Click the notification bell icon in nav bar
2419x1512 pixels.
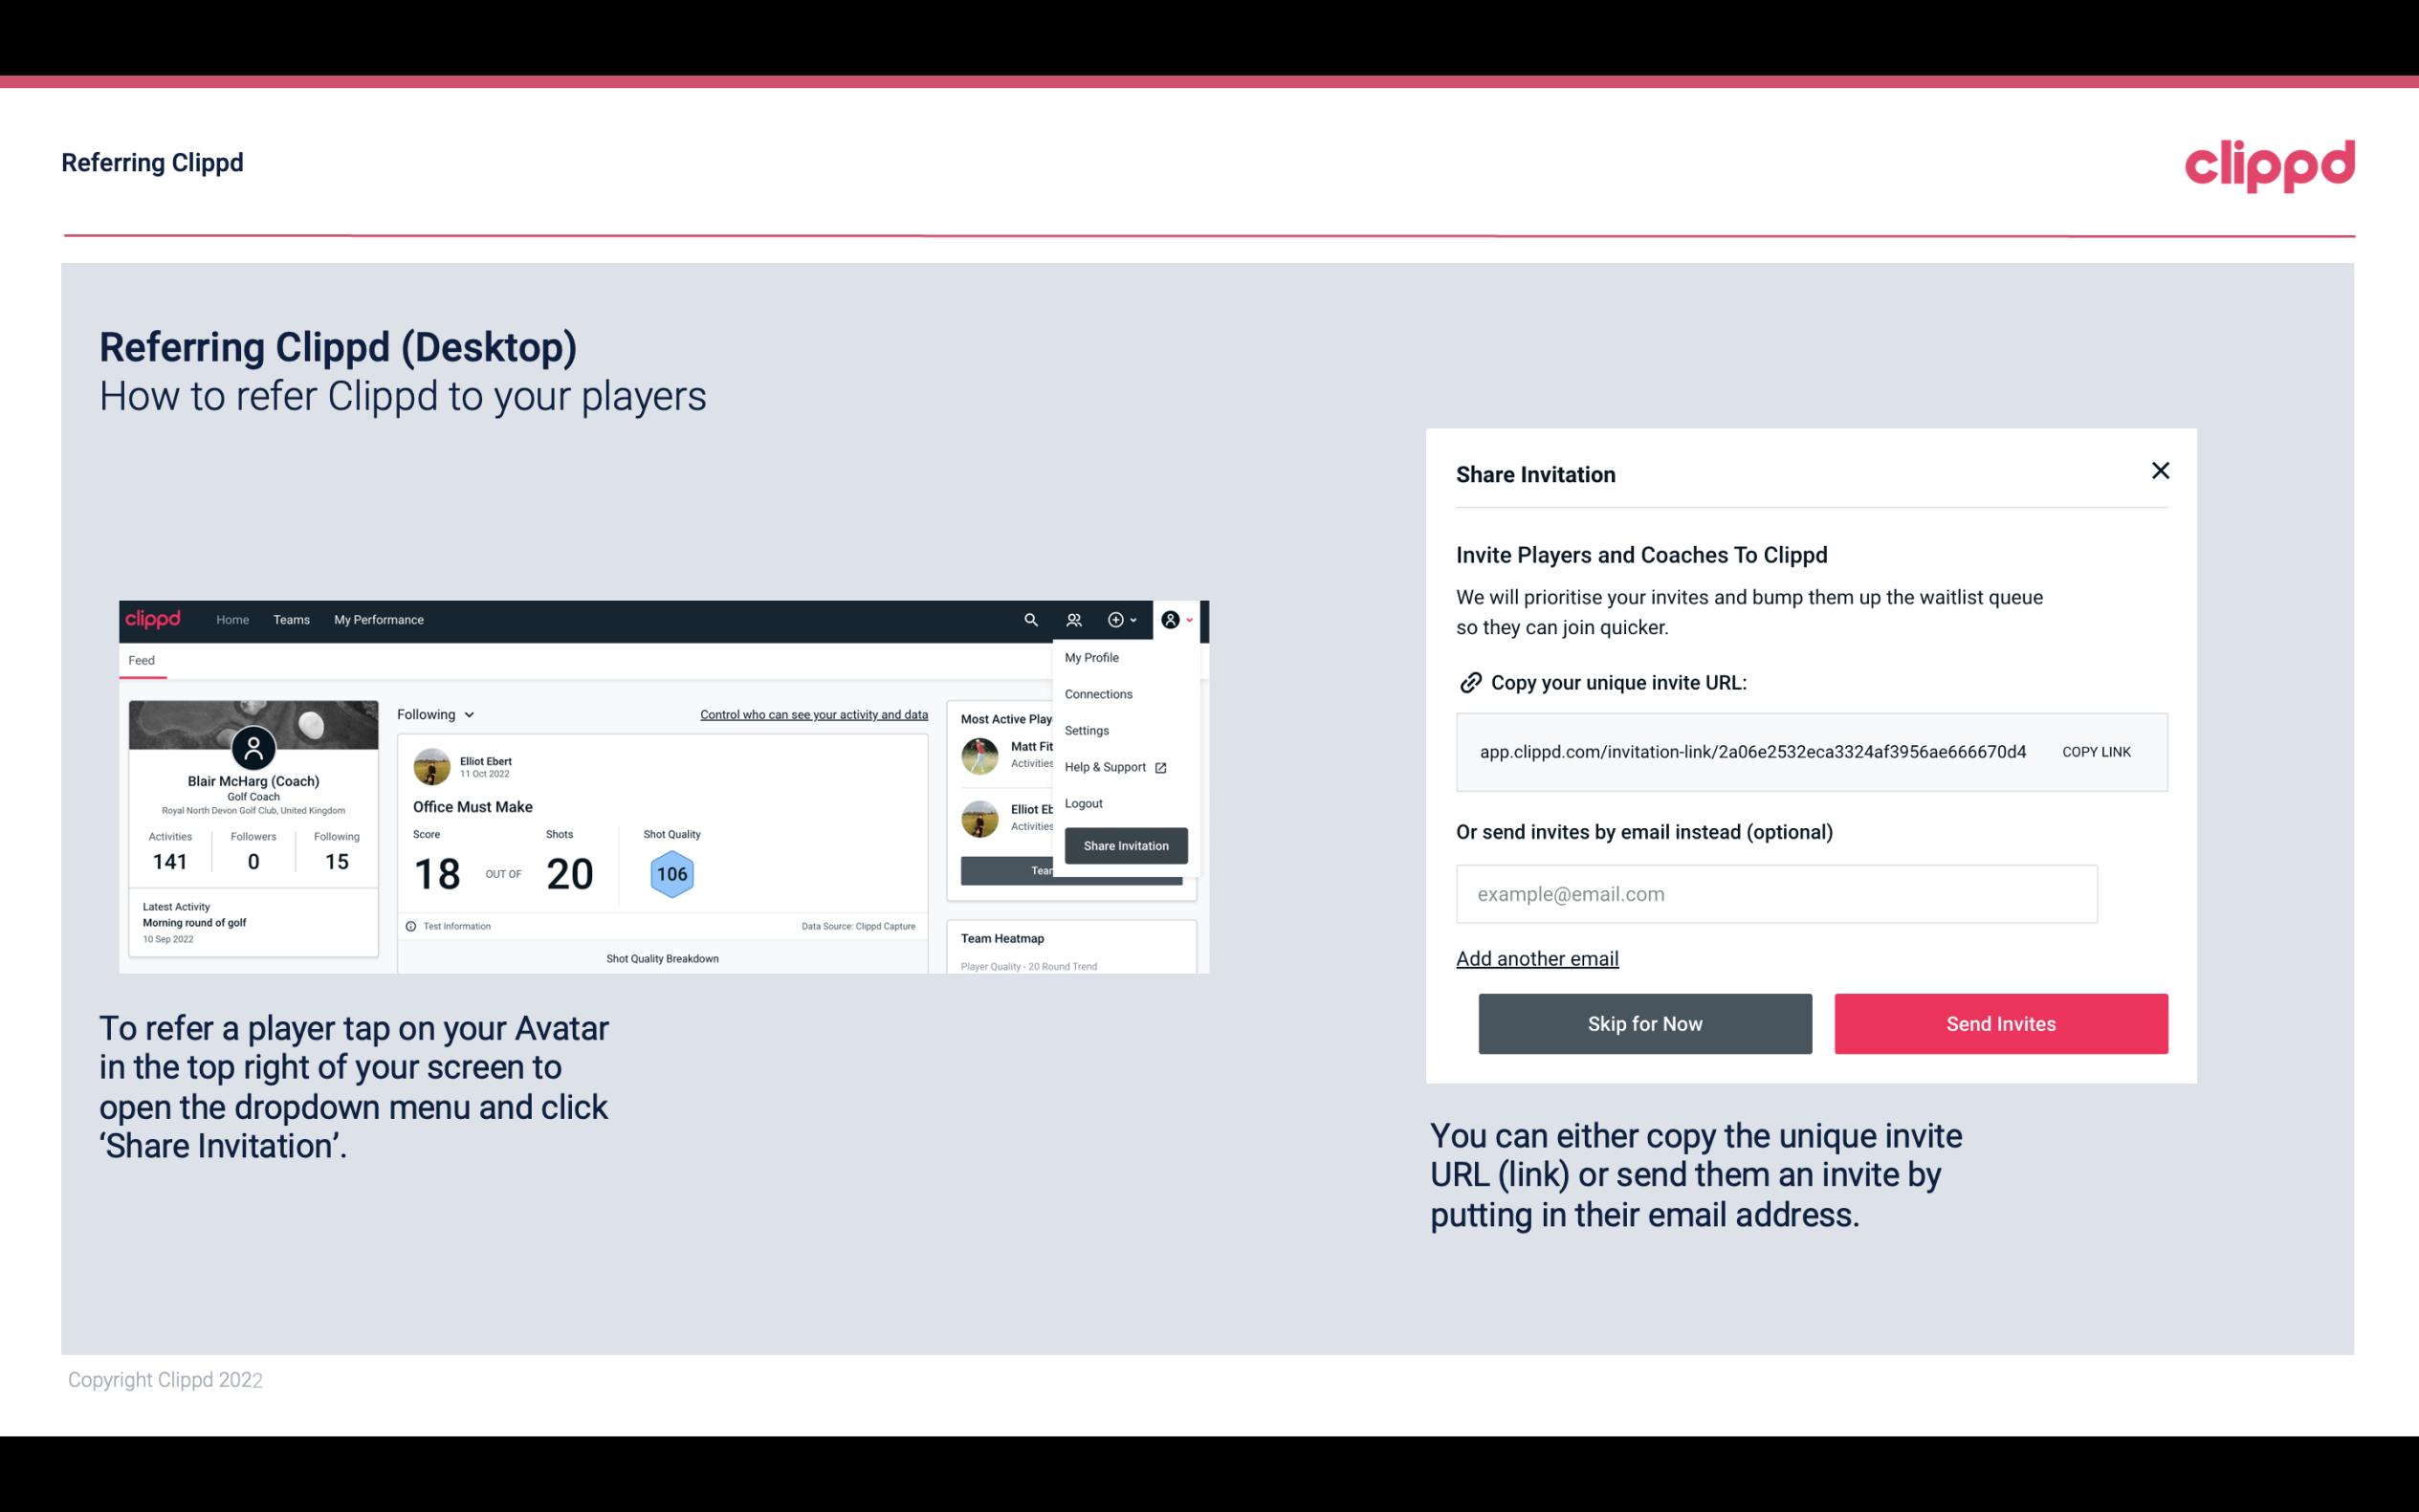(x=1076, y=619)
